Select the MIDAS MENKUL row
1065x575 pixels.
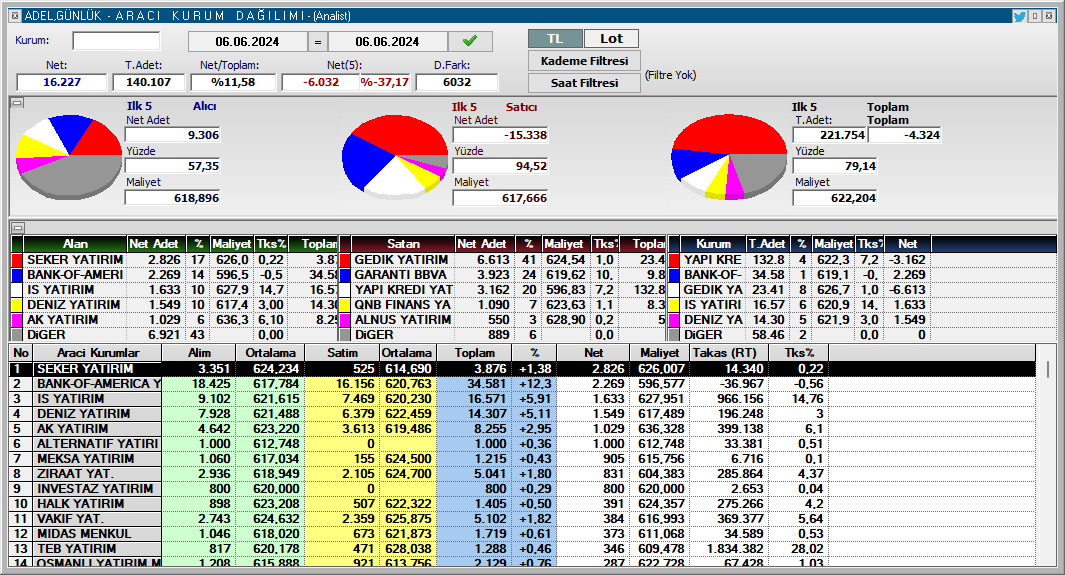pos(522,534)
